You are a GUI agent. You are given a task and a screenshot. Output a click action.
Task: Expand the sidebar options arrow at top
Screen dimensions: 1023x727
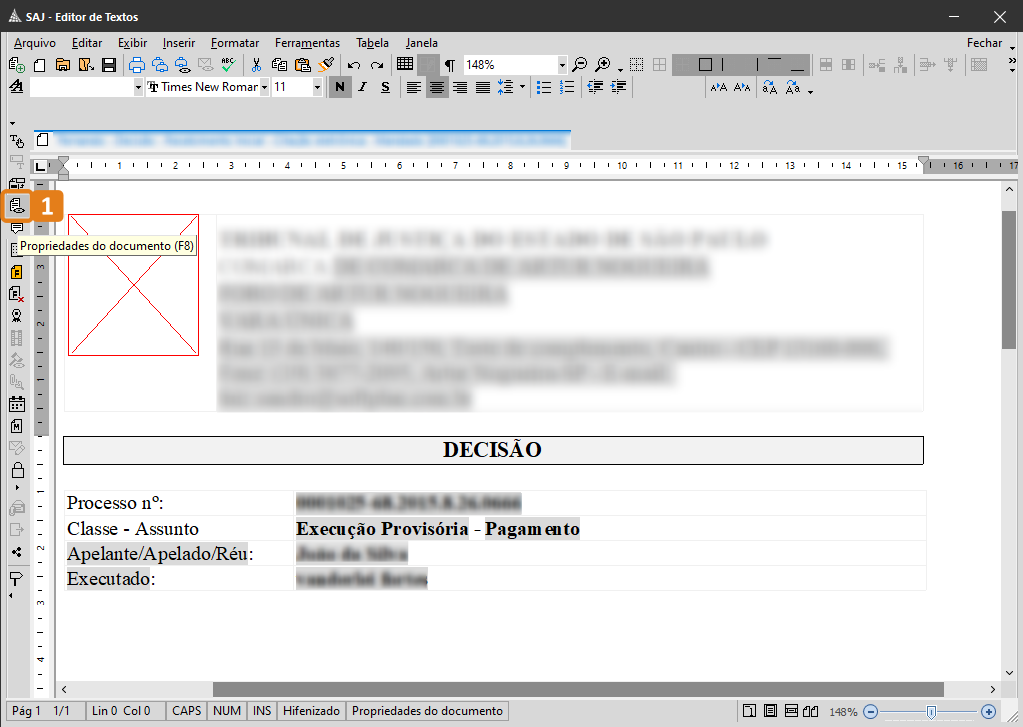(12, 123)
